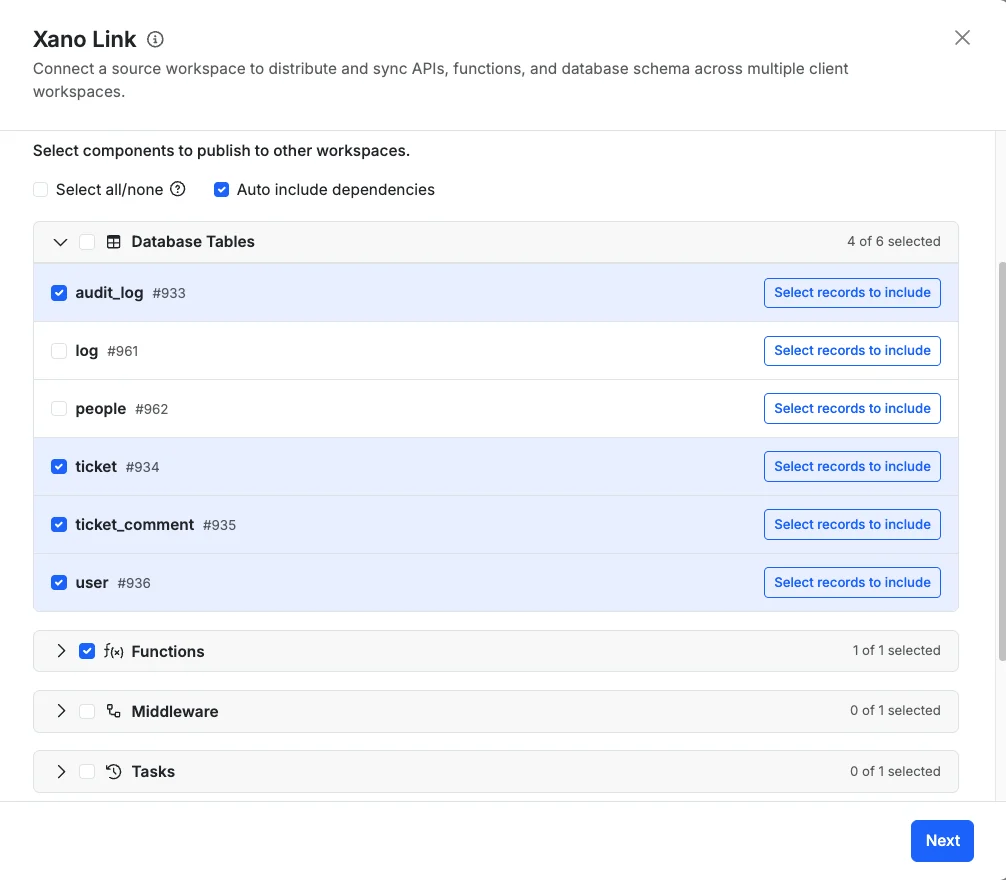Click the help icon next to Select all/none

(x=178, y=189)
